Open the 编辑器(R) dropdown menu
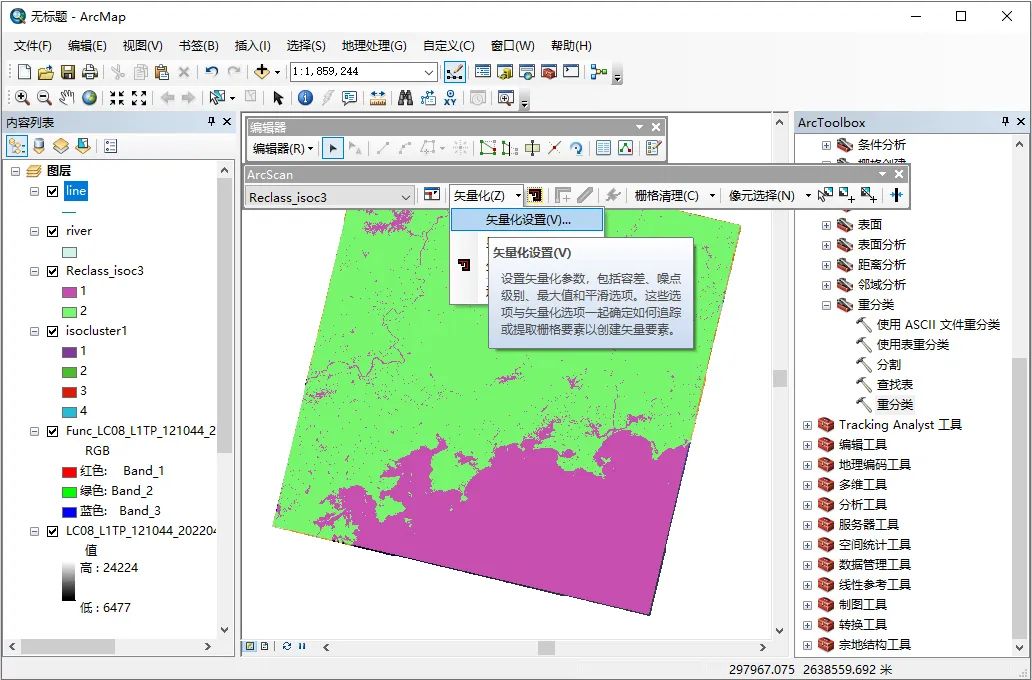The width and height of the screenshot is (1032, 680). click(x=283, y=148)
